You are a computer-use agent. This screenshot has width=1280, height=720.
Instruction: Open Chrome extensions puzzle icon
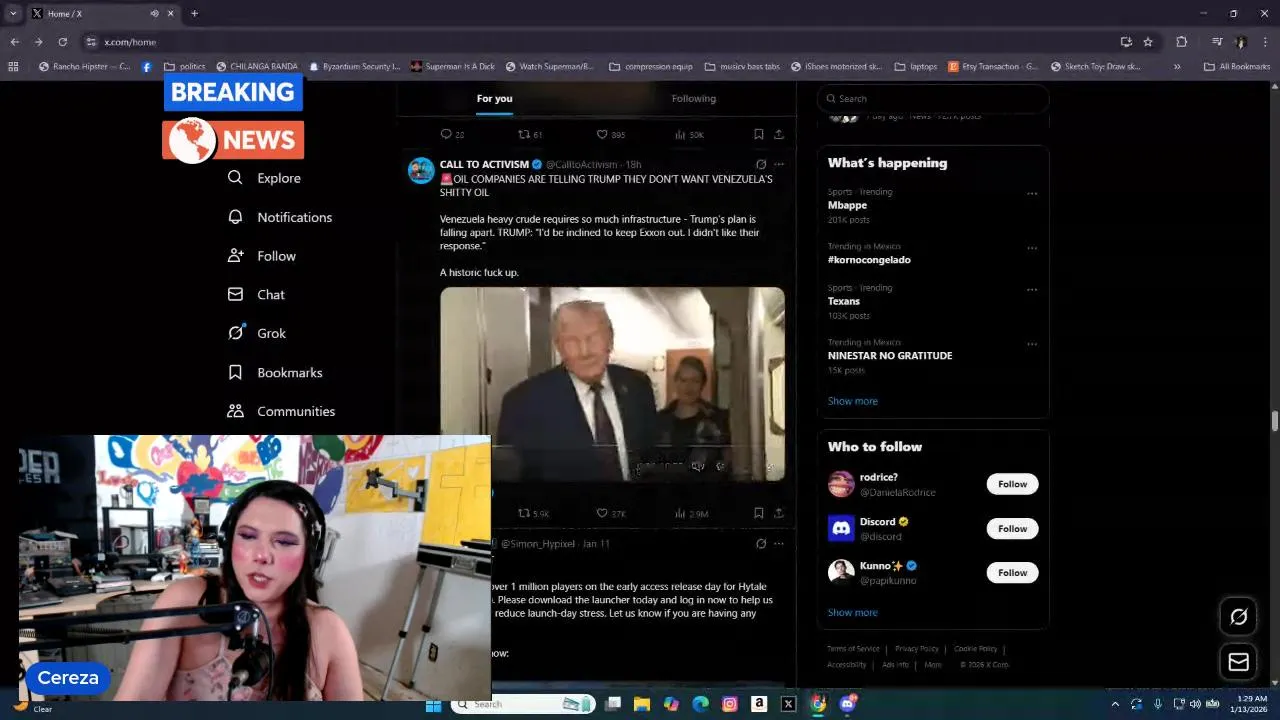(1182, 42)
